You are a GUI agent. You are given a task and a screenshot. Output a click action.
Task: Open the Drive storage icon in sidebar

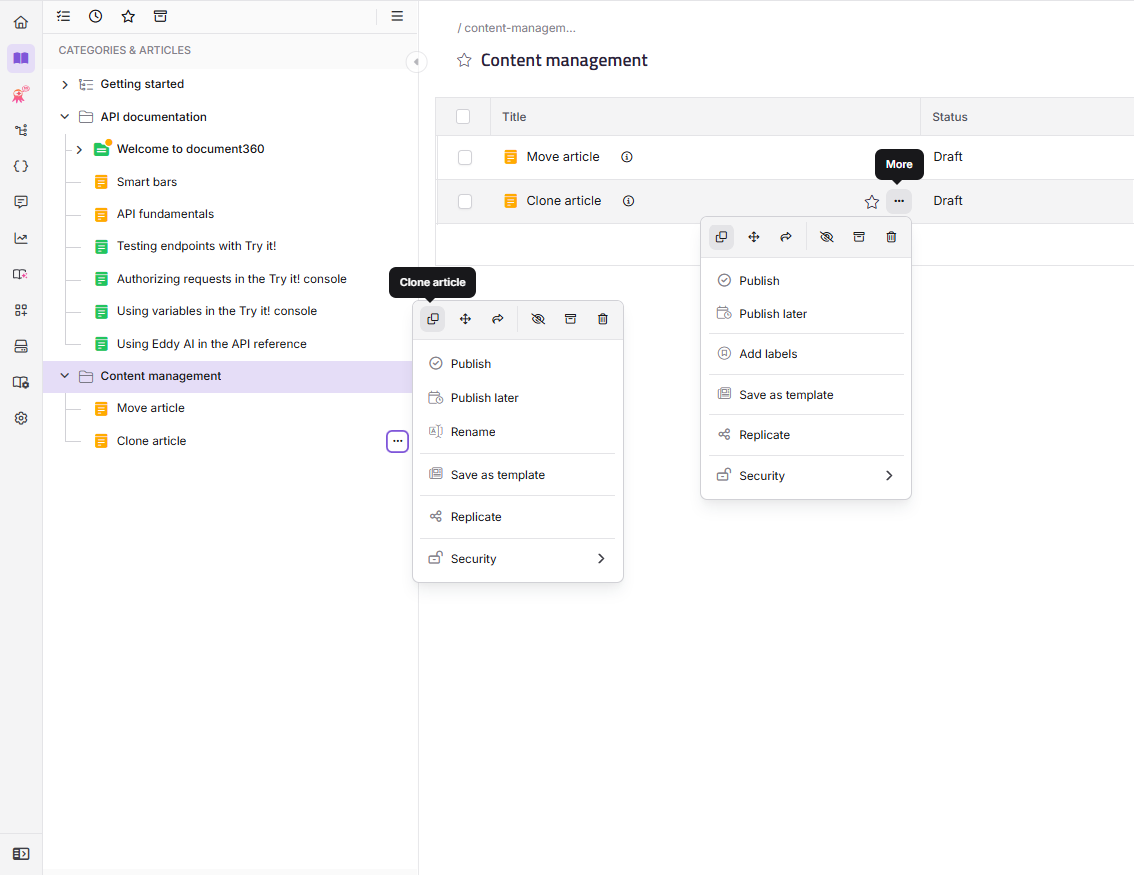point(21,346)
